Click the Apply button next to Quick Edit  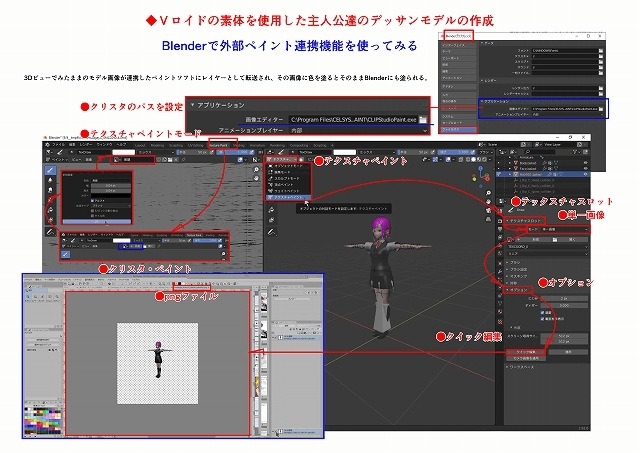(568, 352)
